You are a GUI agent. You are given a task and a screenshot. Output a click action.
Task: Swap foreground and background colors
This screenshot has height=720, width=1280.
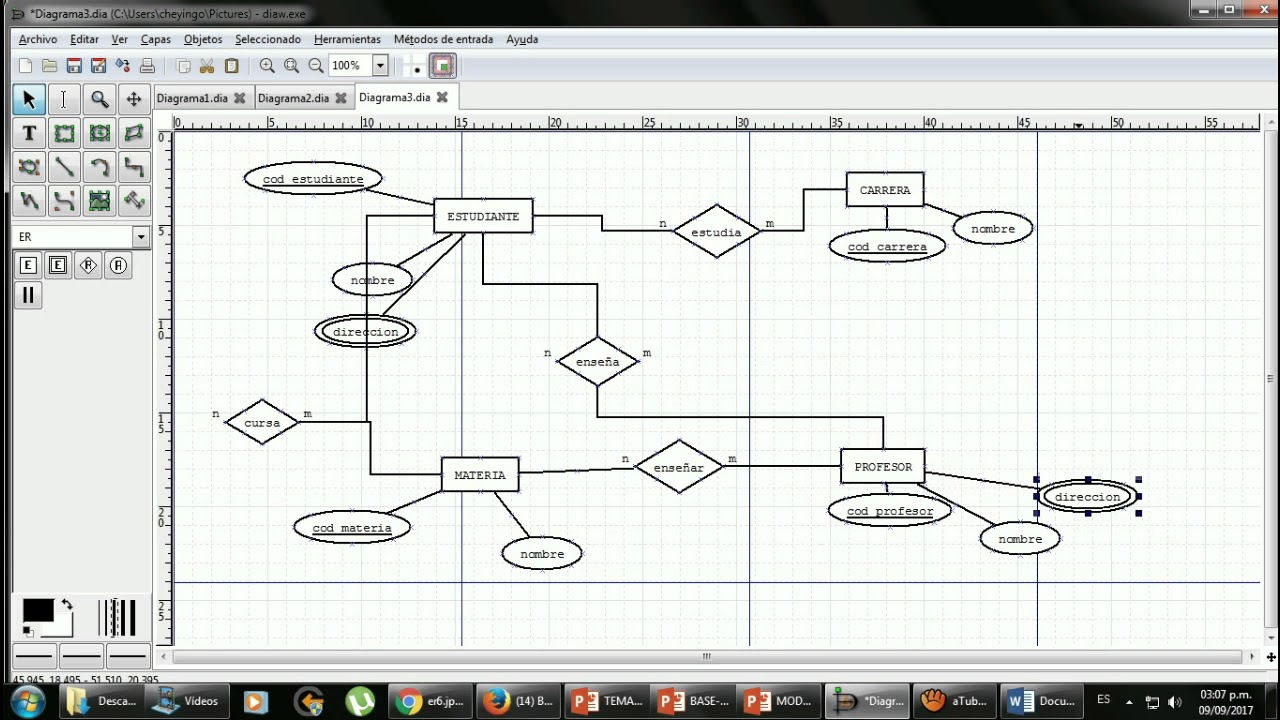[x=66, y=605]
